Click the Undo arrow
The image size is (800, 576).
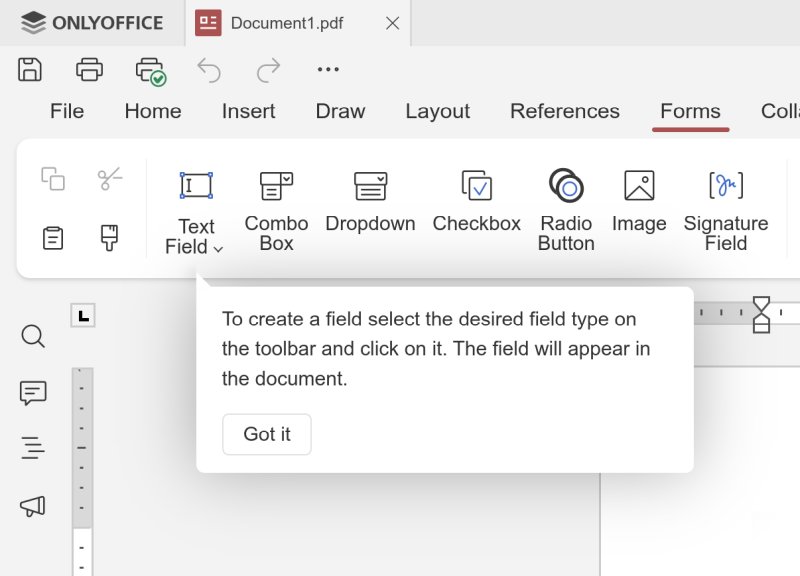208,68
